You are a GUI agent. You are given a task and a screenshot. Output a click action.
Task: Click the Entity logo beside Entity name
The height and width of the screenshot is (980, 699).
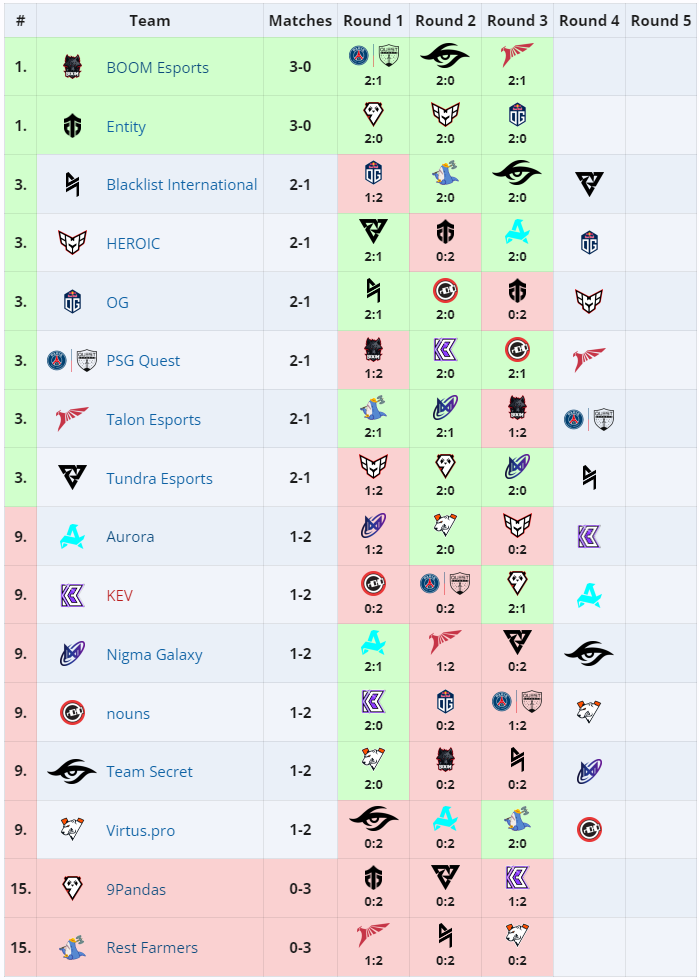[73, 126]
